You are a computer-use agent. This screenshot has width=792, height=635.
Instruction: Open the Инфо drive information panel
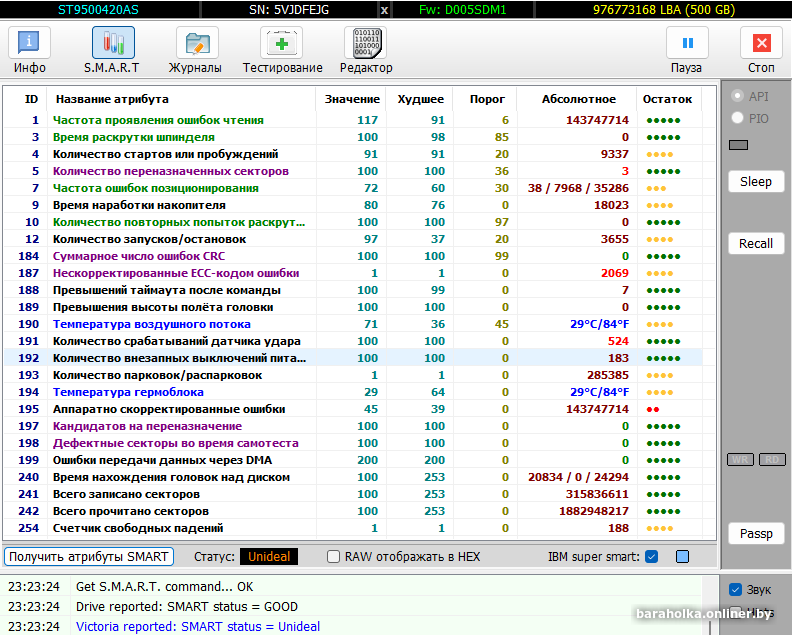point(30,50)
